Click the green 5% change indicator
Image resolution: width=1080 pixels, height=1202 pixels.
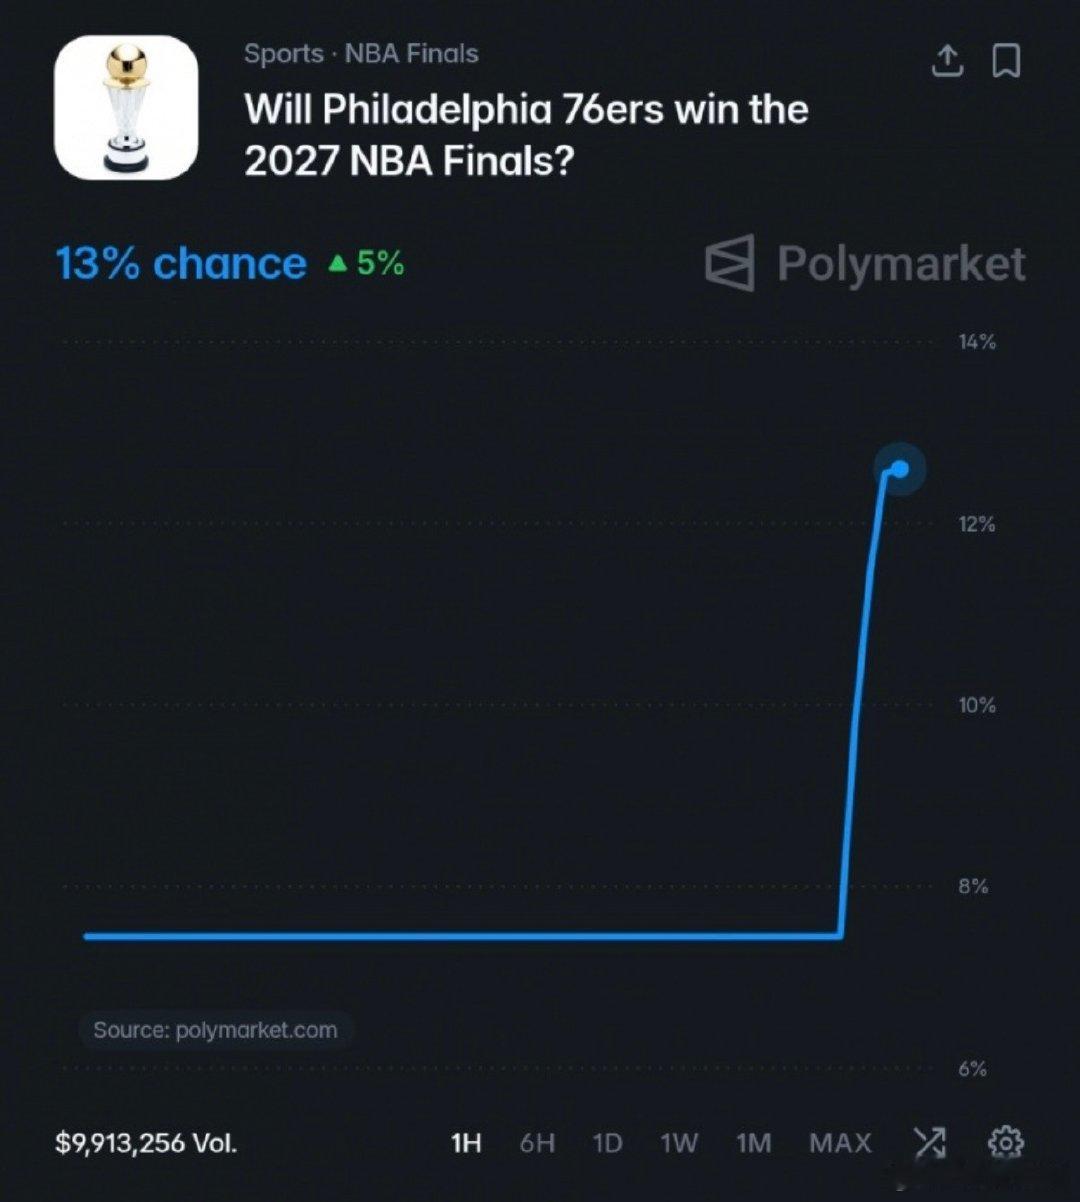[366, 263]
